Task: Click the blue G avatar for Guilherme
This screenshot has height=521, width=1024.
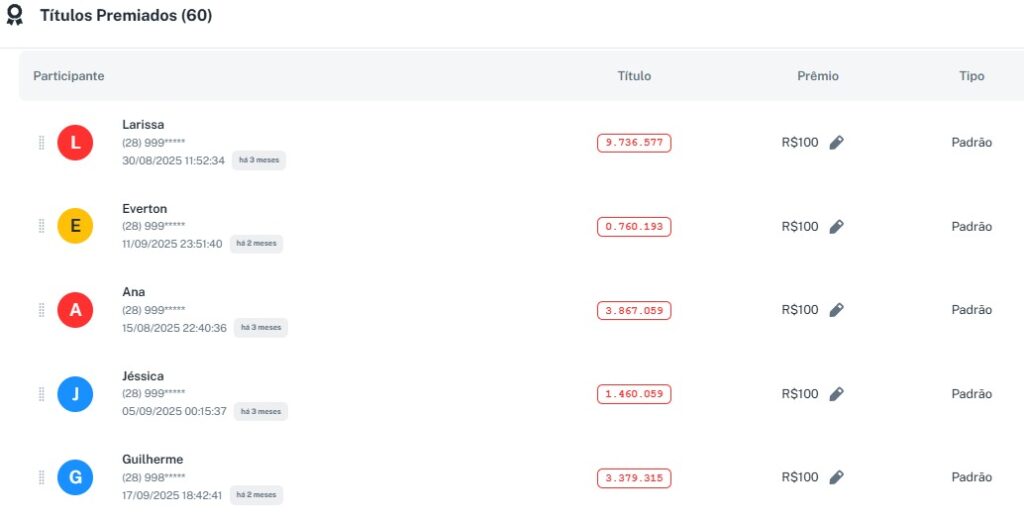Action: pos(75,477)
